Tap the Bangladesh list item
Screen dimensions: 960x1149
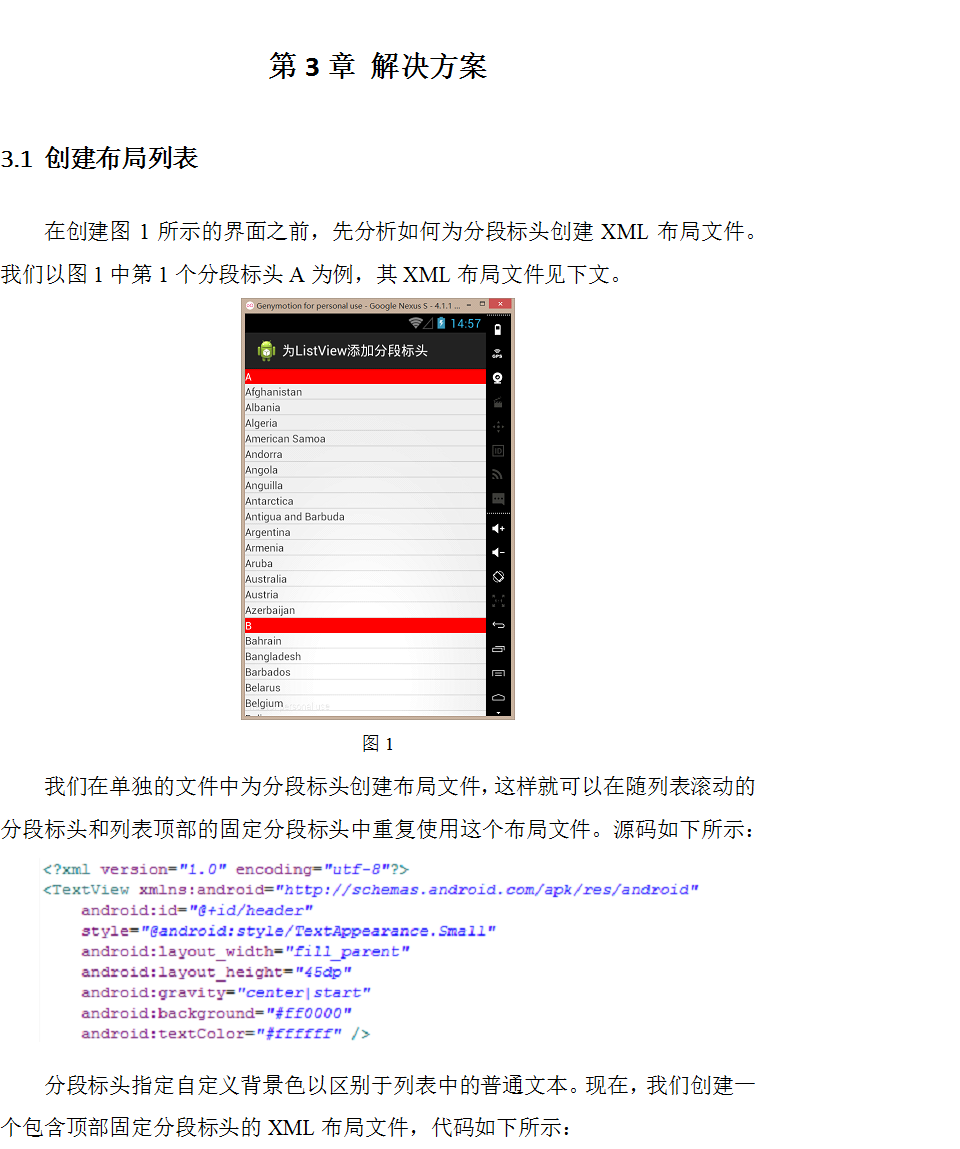(x=273, y=657)
